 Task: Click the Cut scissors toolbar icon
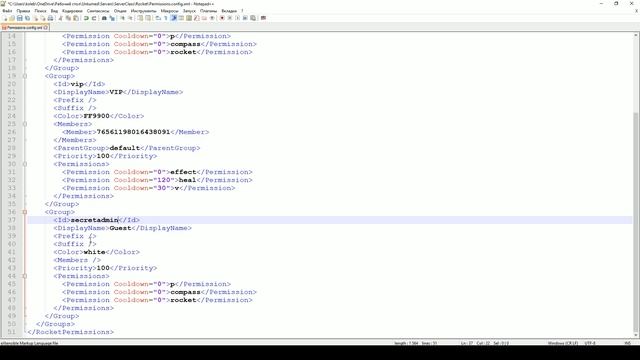click(61, 18)
